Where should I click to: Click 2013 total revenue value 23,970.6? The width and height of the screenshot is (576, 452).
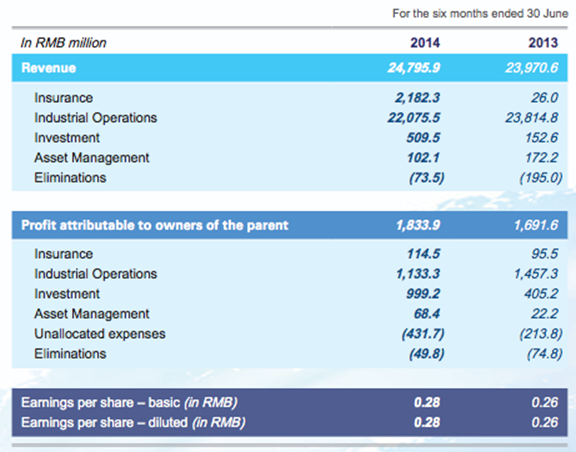(x=532, y=68)
